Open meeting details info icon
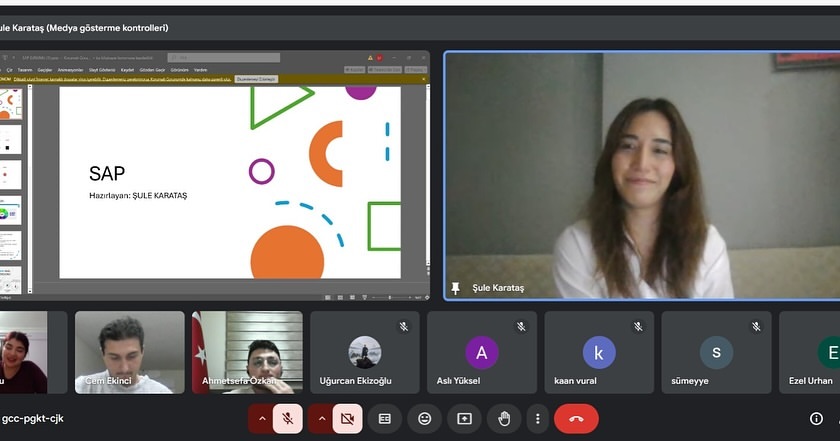 tap(816, 418)
